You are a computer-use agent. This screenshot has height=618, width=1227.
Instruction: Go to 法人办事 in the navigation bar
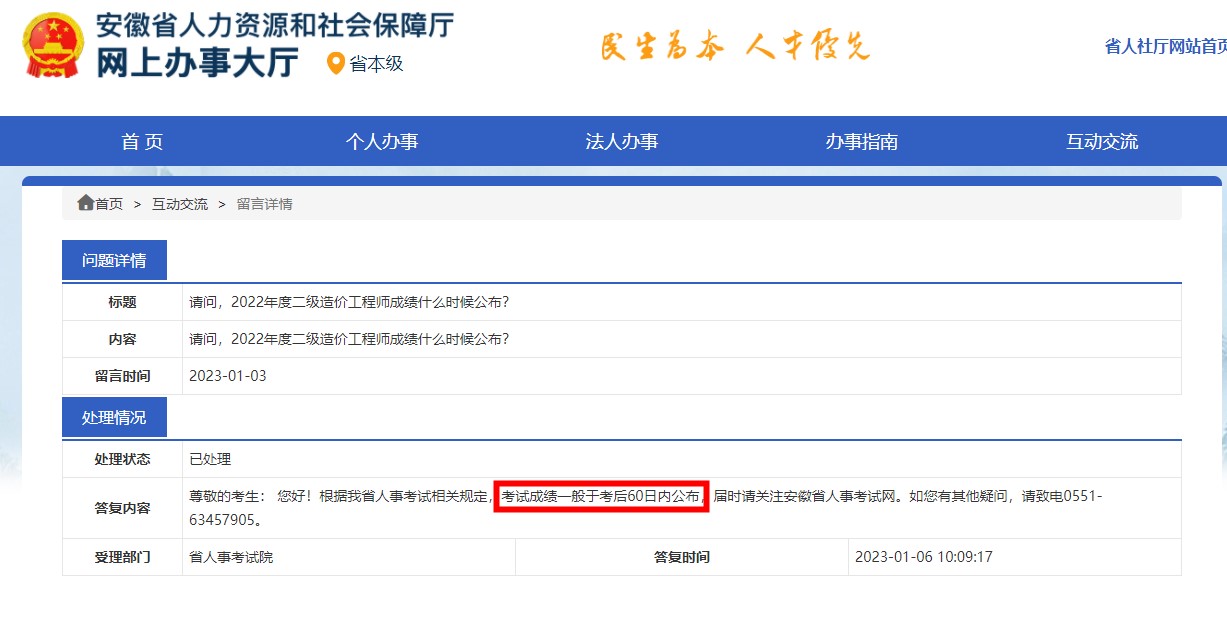point(622,142)
